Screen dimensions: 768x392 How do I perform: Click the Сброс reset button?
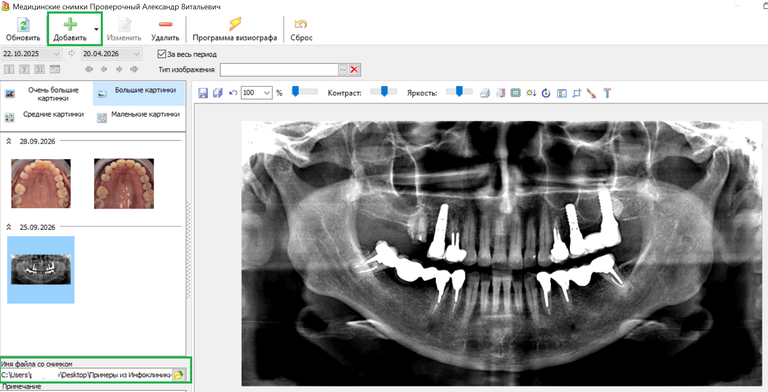301,29
